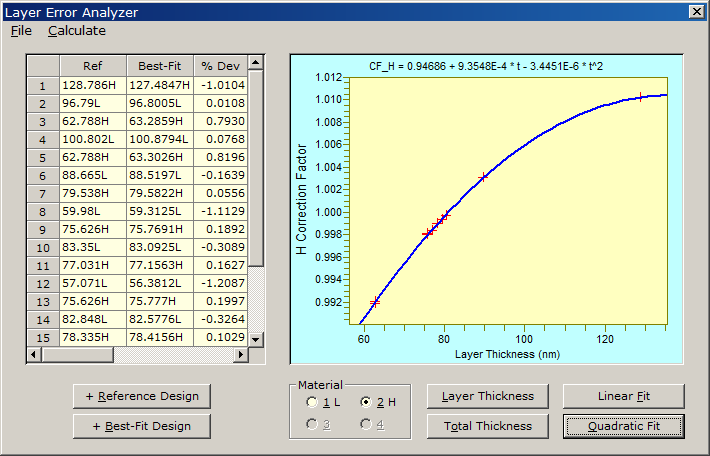
Task: Click the horizontal scrollbar thumb of the table
Action: (77, 355)
